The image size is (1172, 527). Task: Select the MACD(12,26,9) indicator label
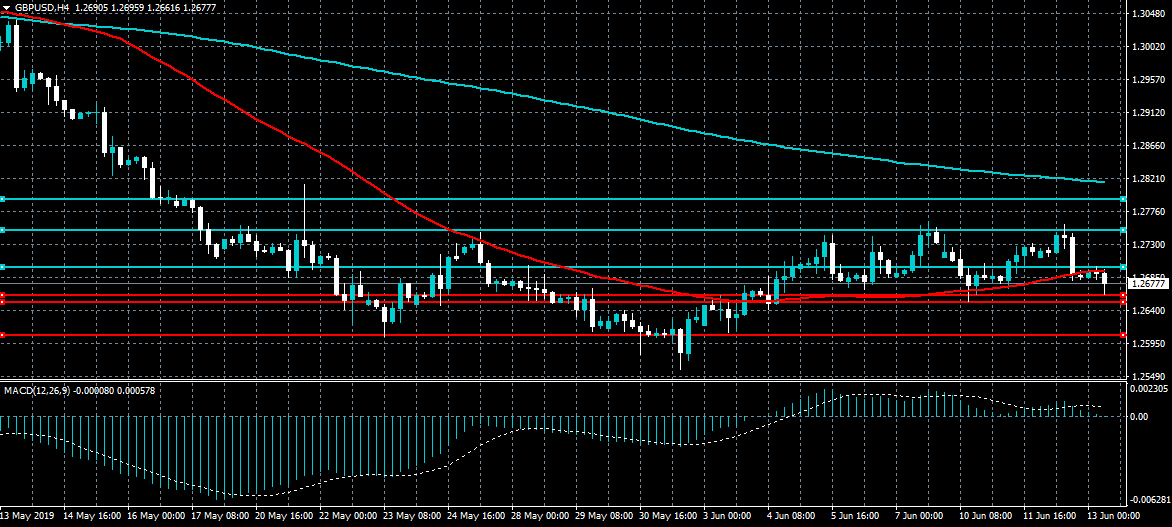[x=37, y=390]
